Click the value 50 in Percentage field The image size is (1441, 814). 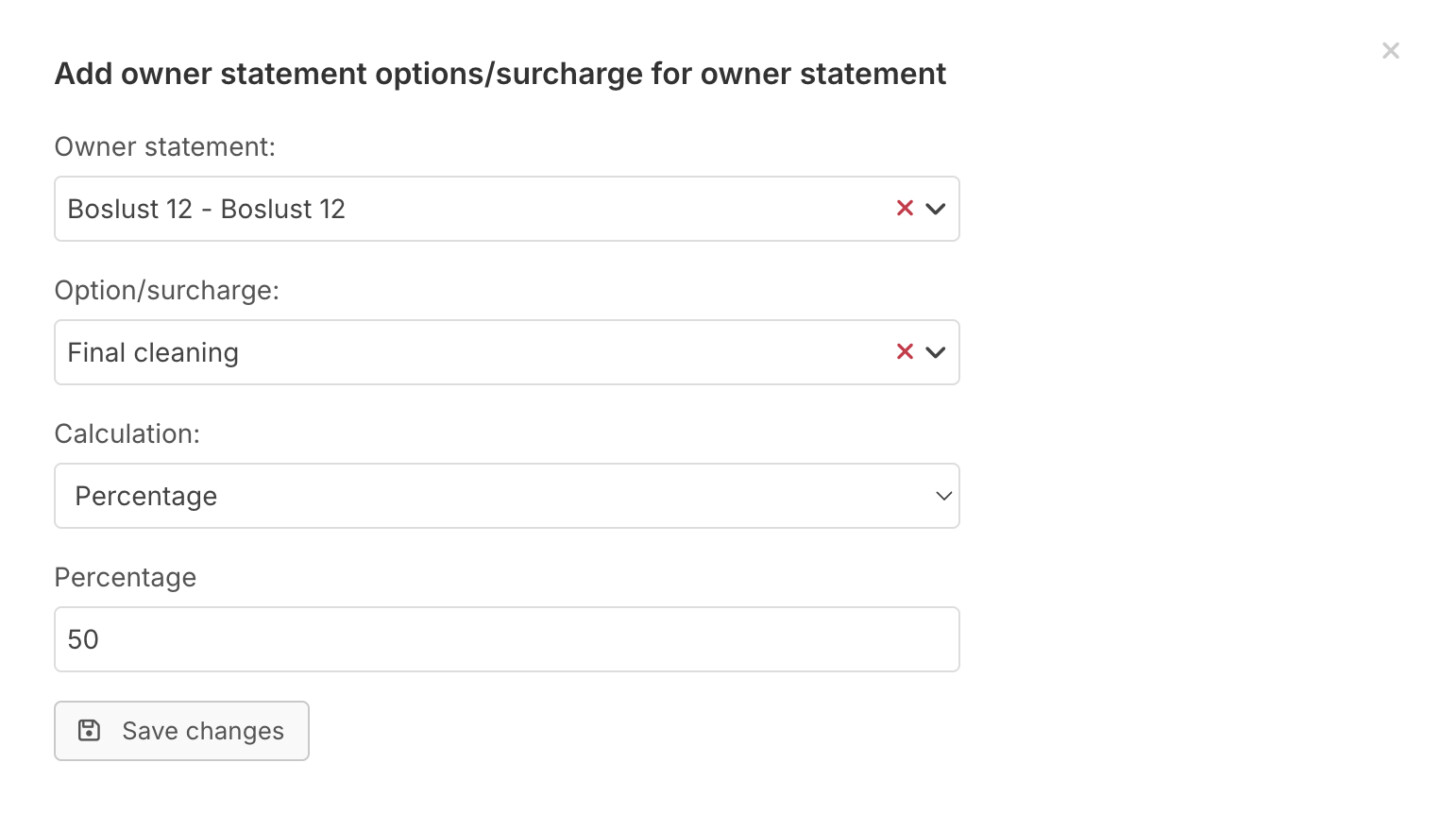point(83,639)
